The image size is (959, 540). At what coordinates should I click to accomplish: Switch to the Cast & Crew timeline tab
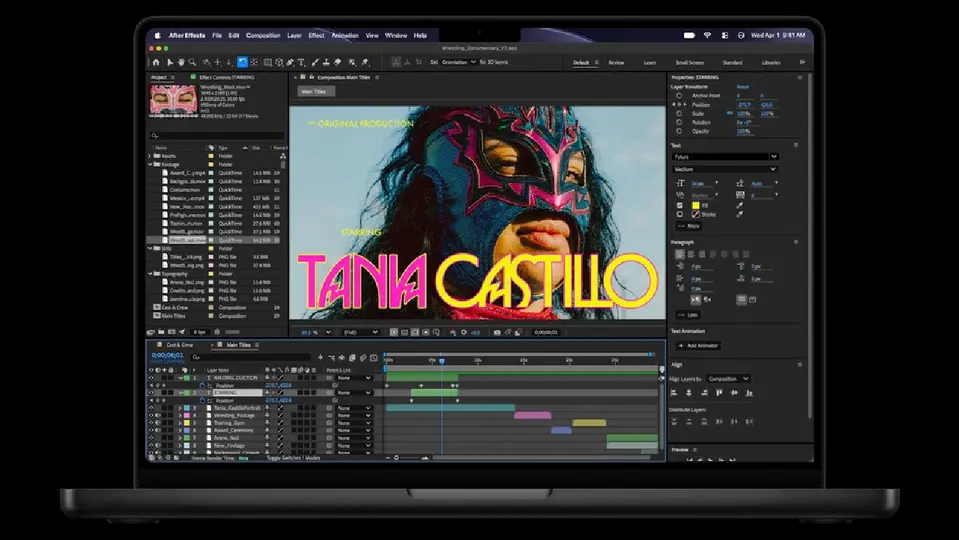click(179, 345)
